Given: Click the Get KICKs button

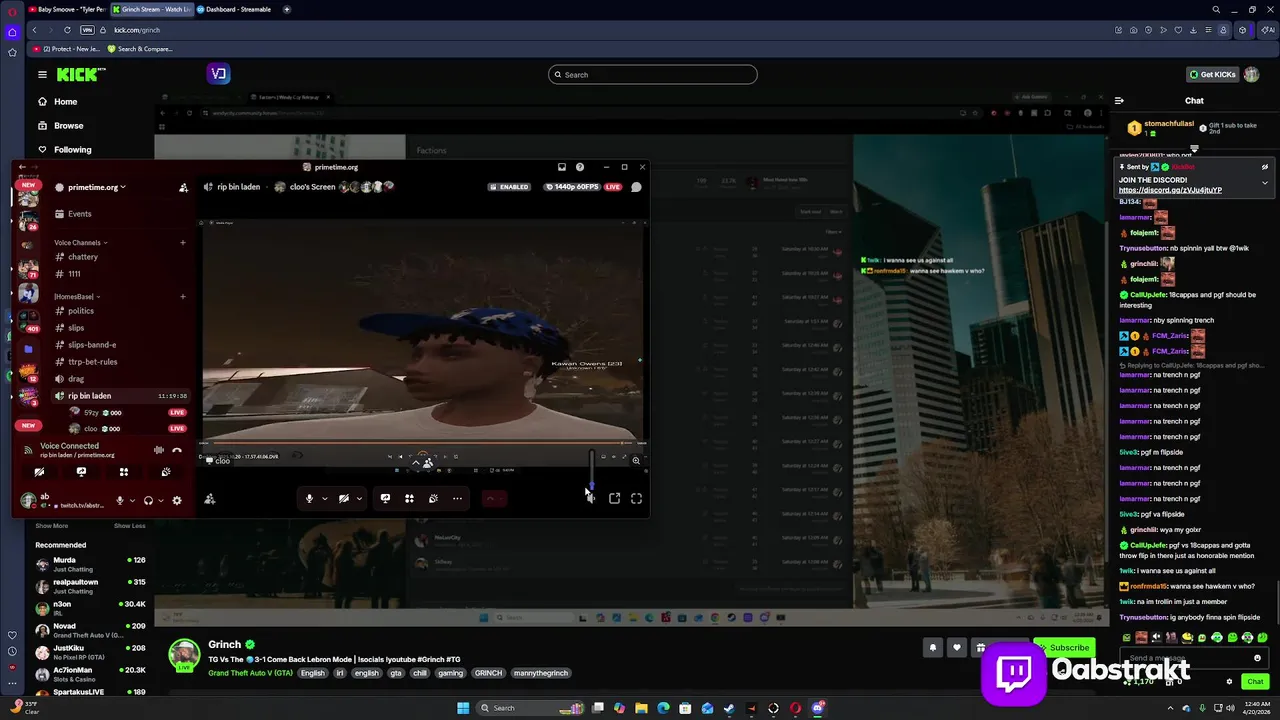Looking at the screenshot, I should 1212,75.
